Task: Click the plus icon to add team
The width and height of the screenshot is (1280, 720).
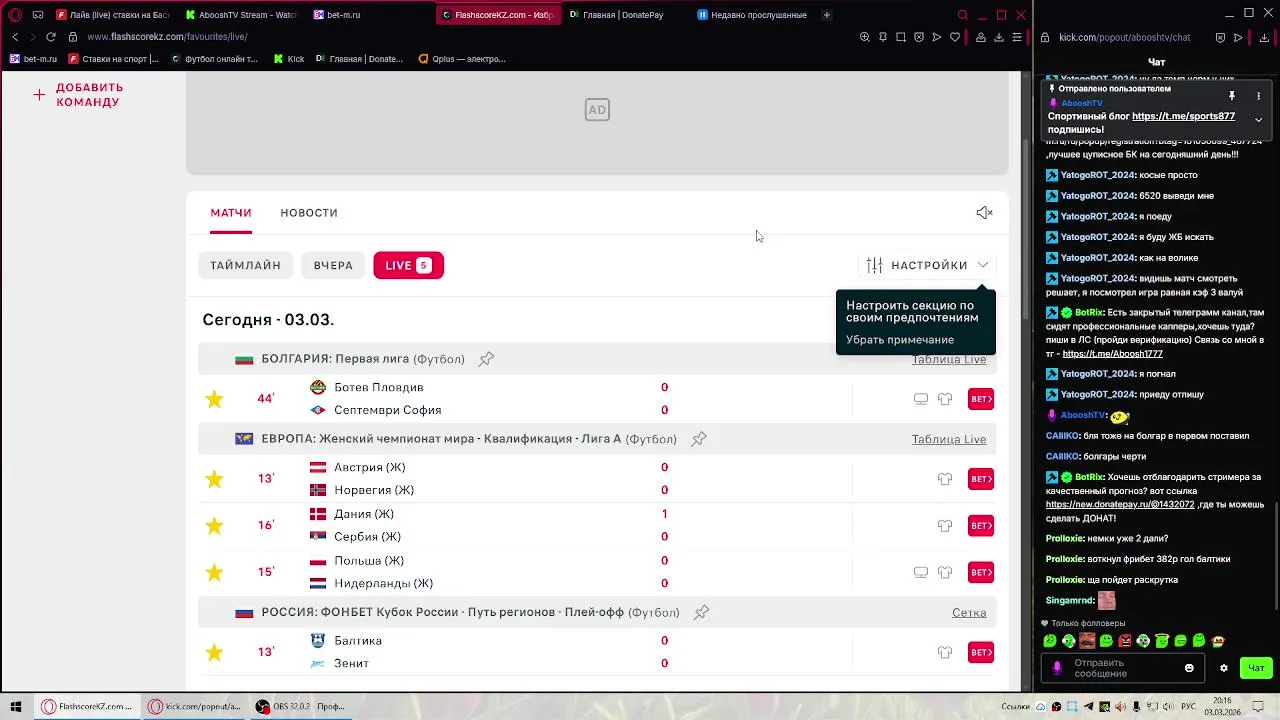Action: tap(39, 95)
